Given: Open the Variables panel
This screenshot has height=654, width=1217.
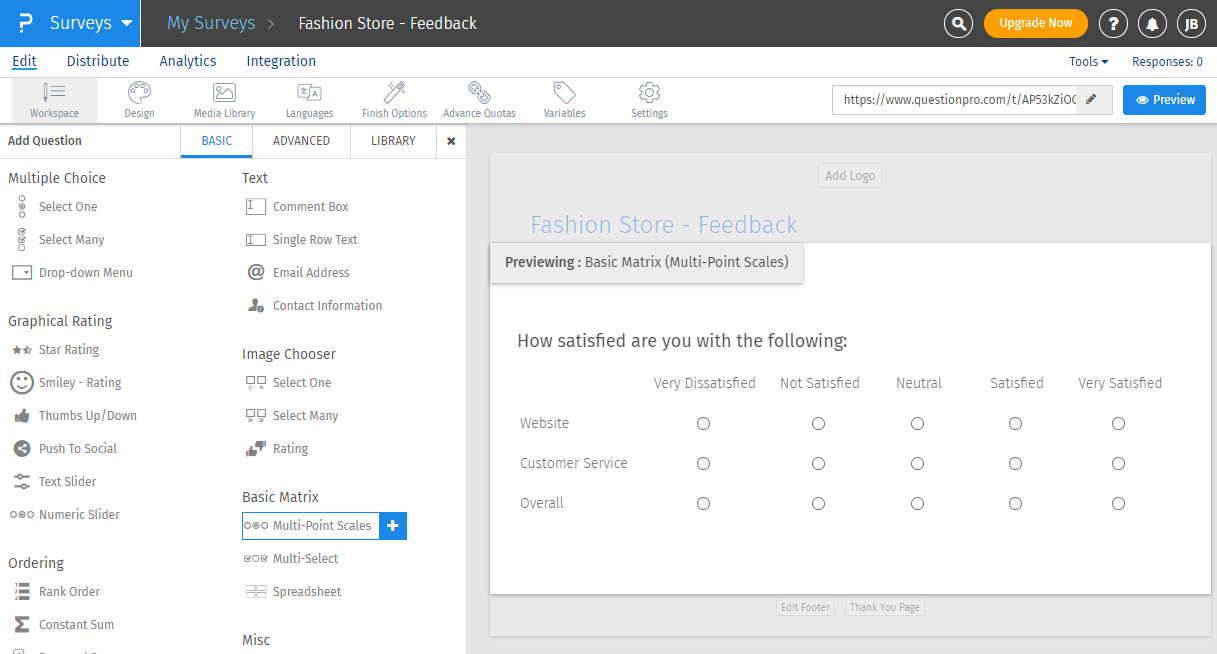Looking at the screenshot, I should (x=563, y=100).
